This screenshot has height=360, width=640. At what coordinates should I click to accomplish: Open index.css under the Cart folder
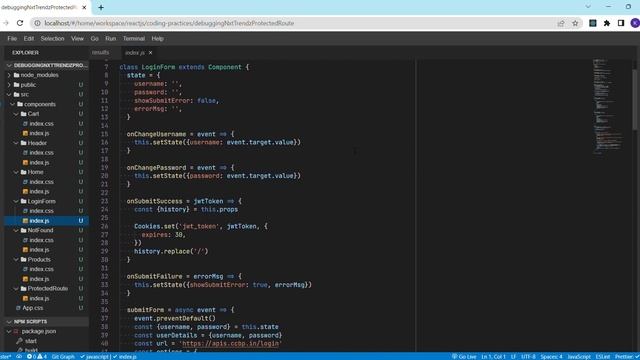(47, 124)
